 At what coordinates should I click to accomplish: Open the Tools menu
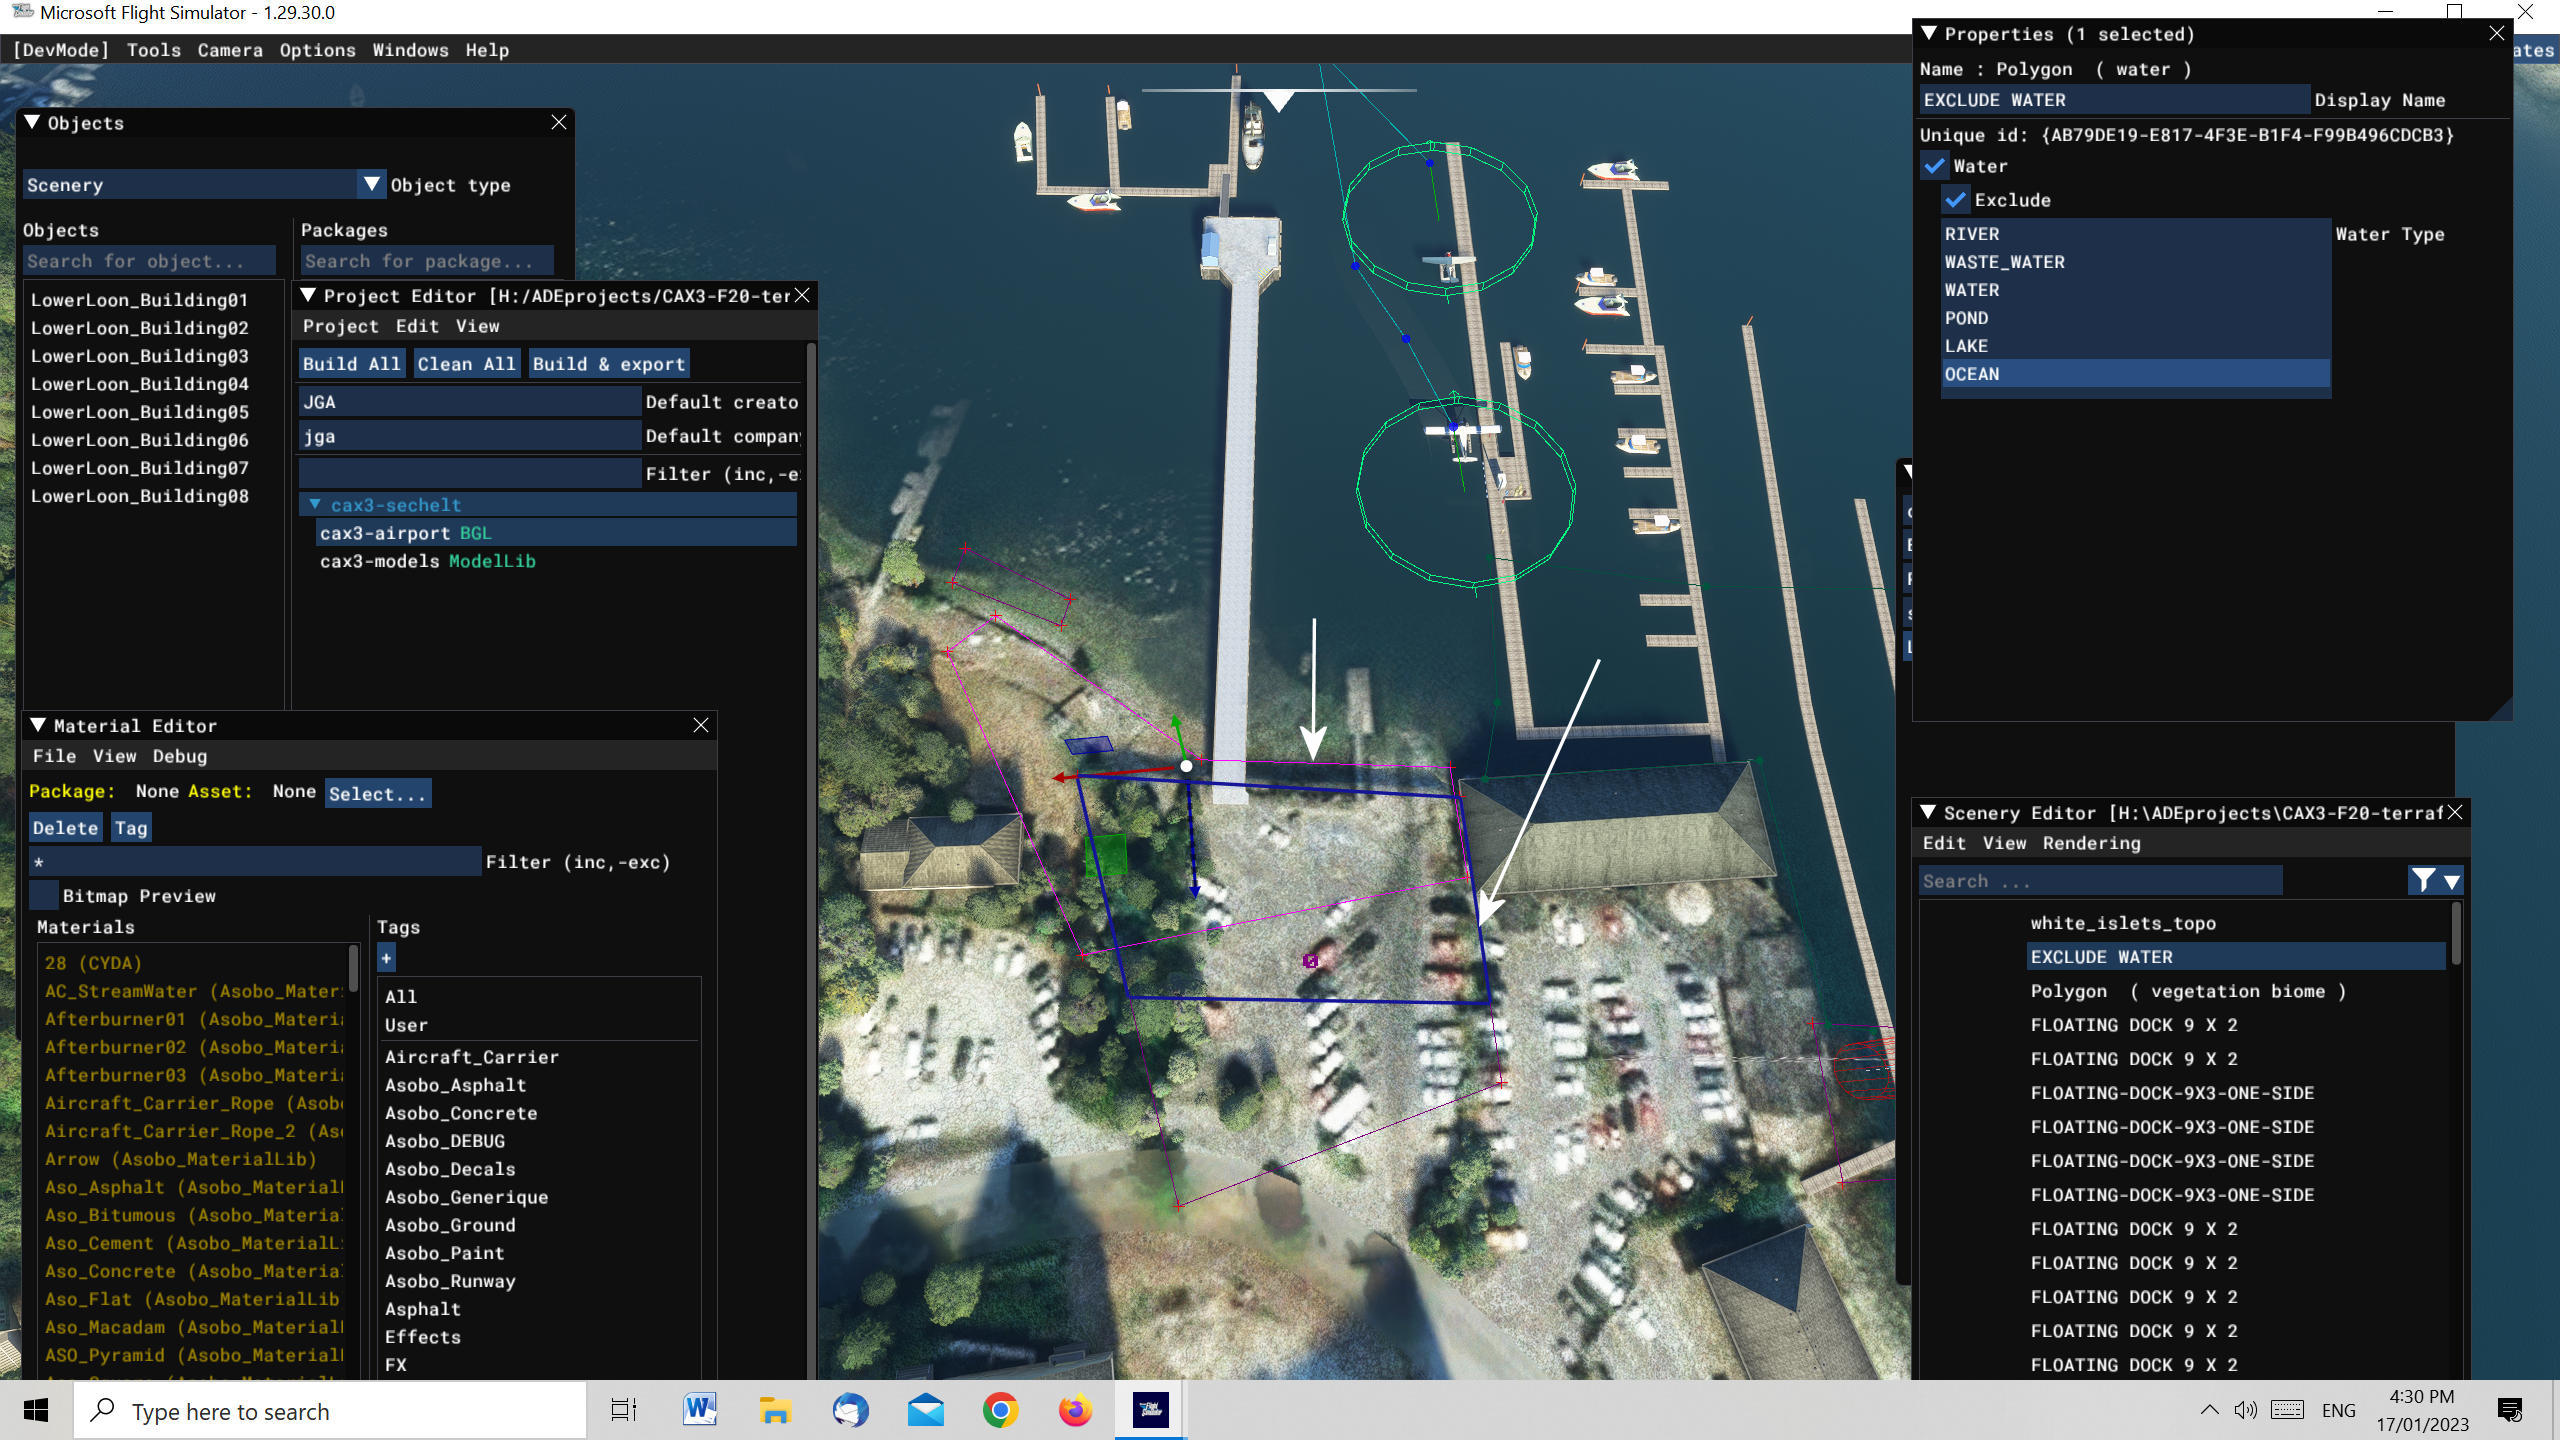[153, 50]
